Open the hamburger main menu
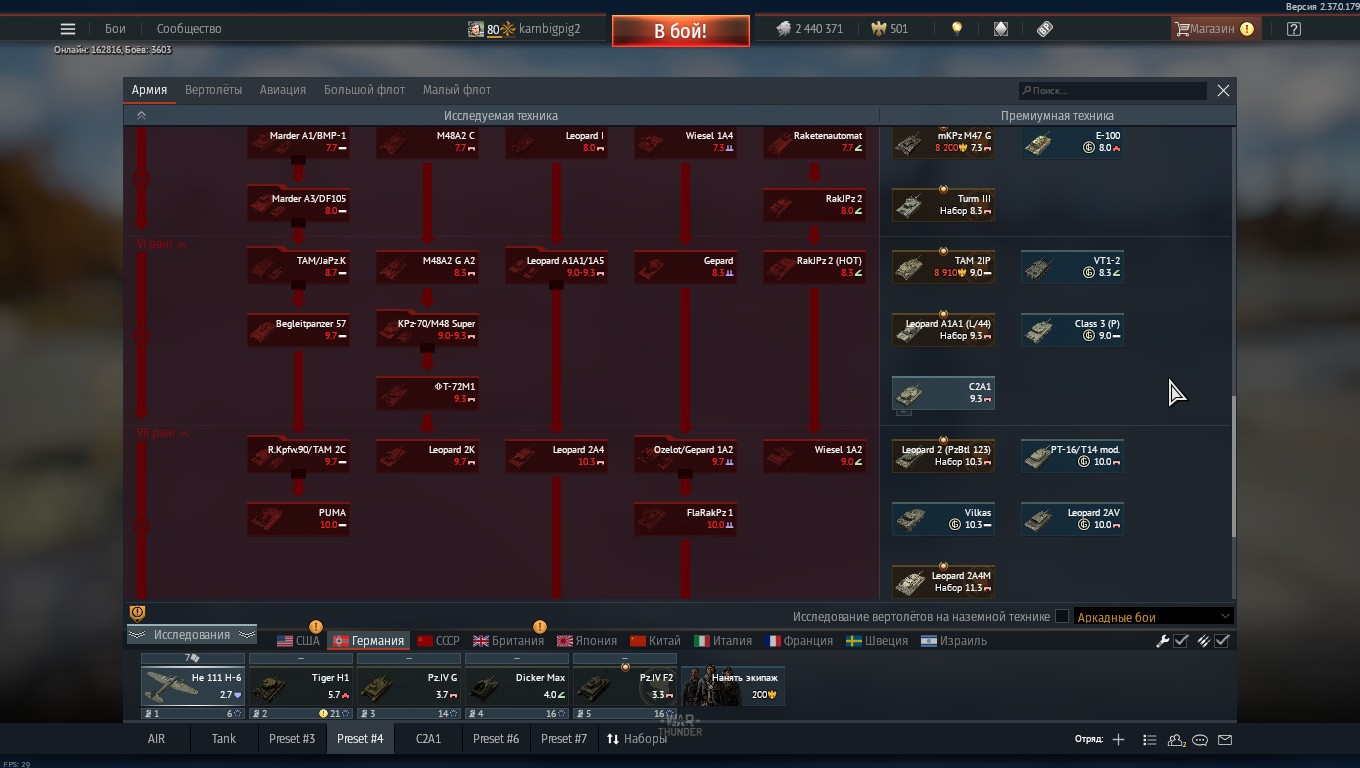The height and width of the screenshot is (768, 1360). click(x=68, y=29)
